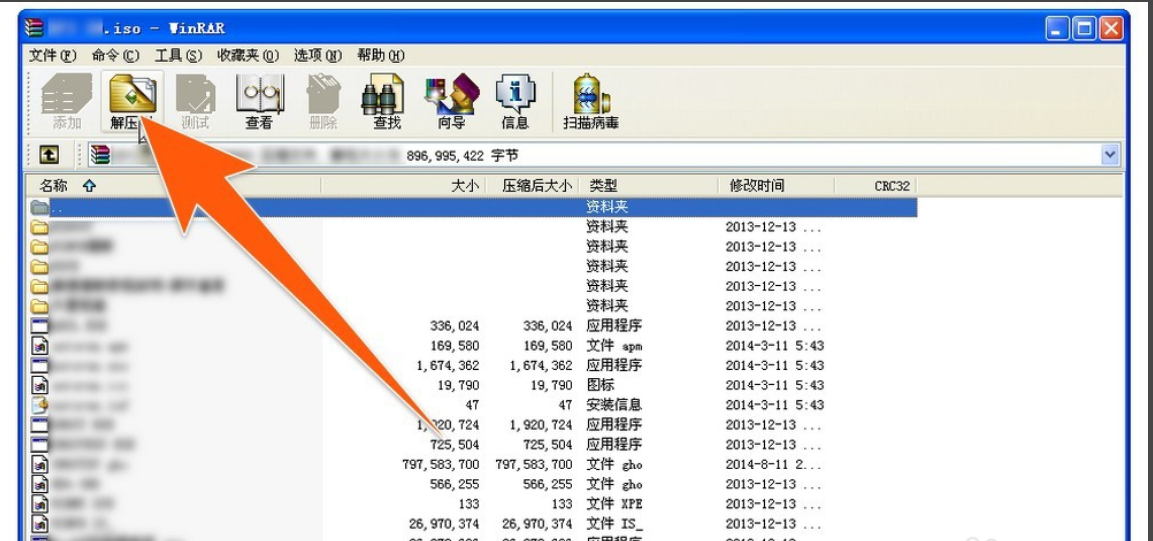Viewport: 1153px width, 541px height.
Task: Show archive 信息 (Info) icon
Action: click(515, 102)
